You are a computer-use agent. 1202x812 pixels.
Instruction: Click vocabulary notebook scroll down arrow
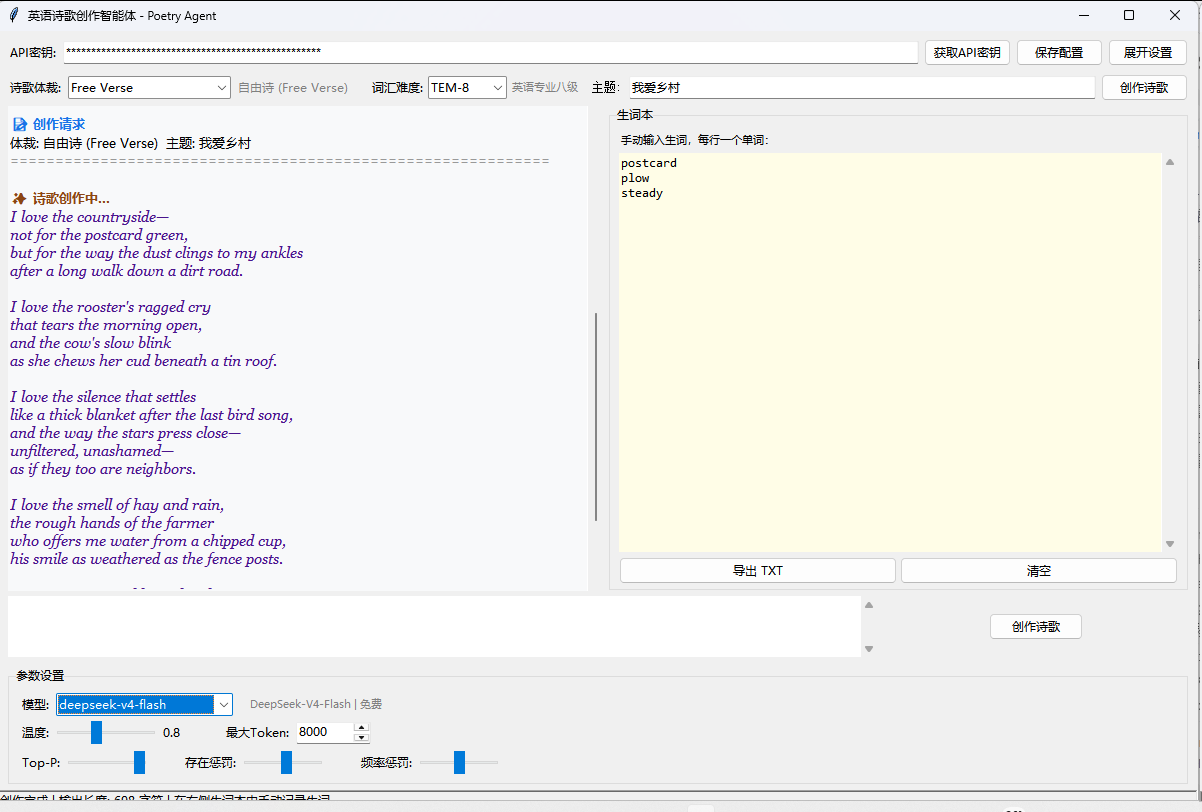click(x=1170, y=544)
